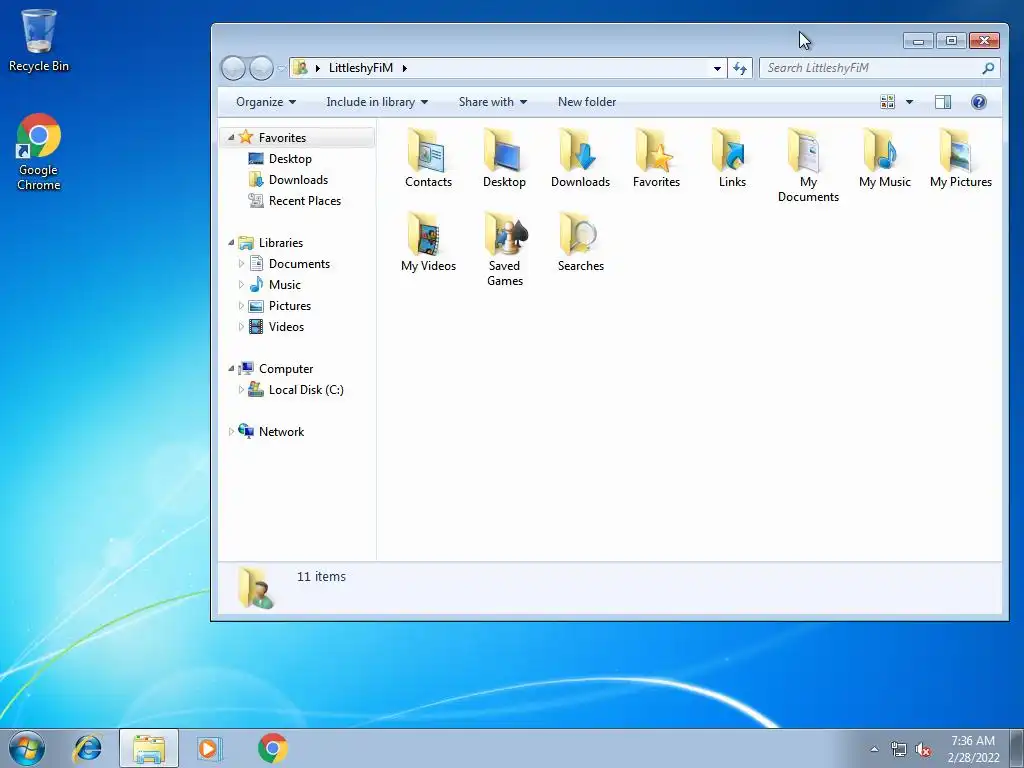Click the Refresh button beside address bar
Screen dimensions: 1024x768
(x=739, y=68)
